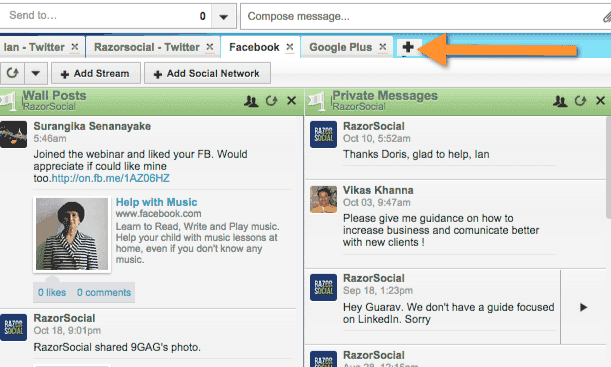This screenshot has width=611, height=367.
Task: Refresh all streams using toolbar refresh icon
Action: tap(12, 73)
